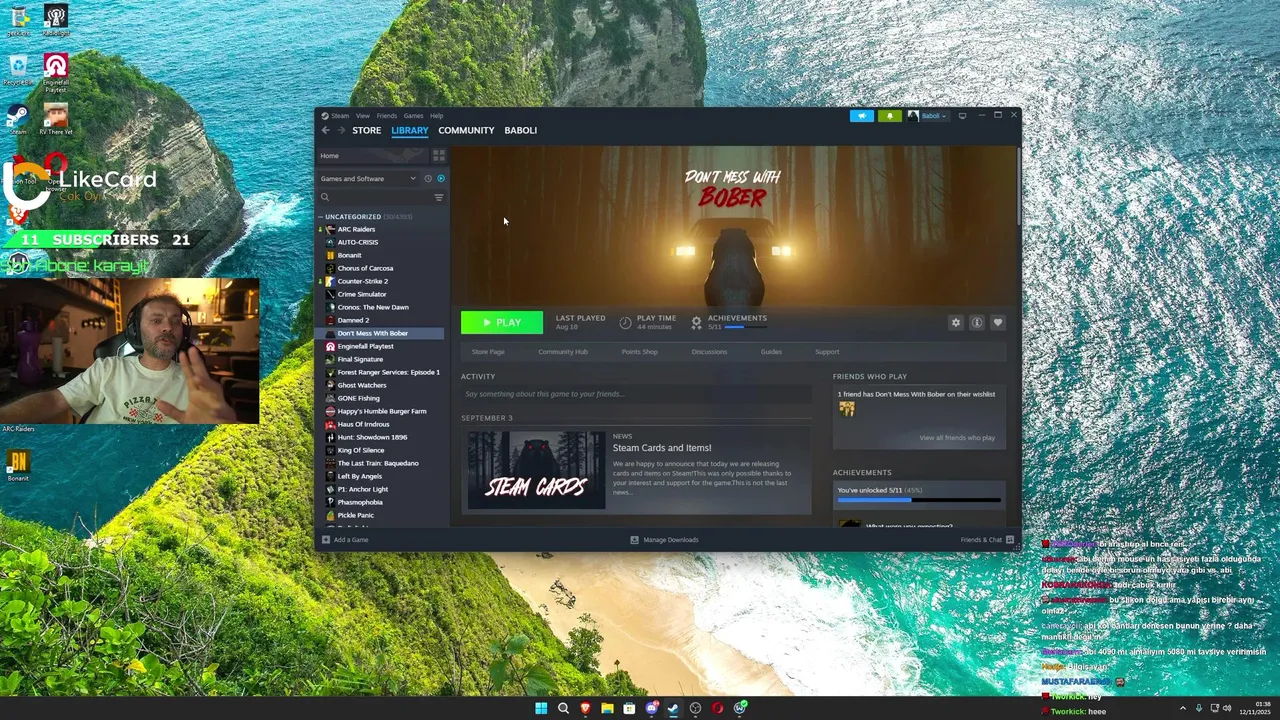Click the Manage Downloads icon
This screenshot has height=720, width=1280.
[634, 540]
